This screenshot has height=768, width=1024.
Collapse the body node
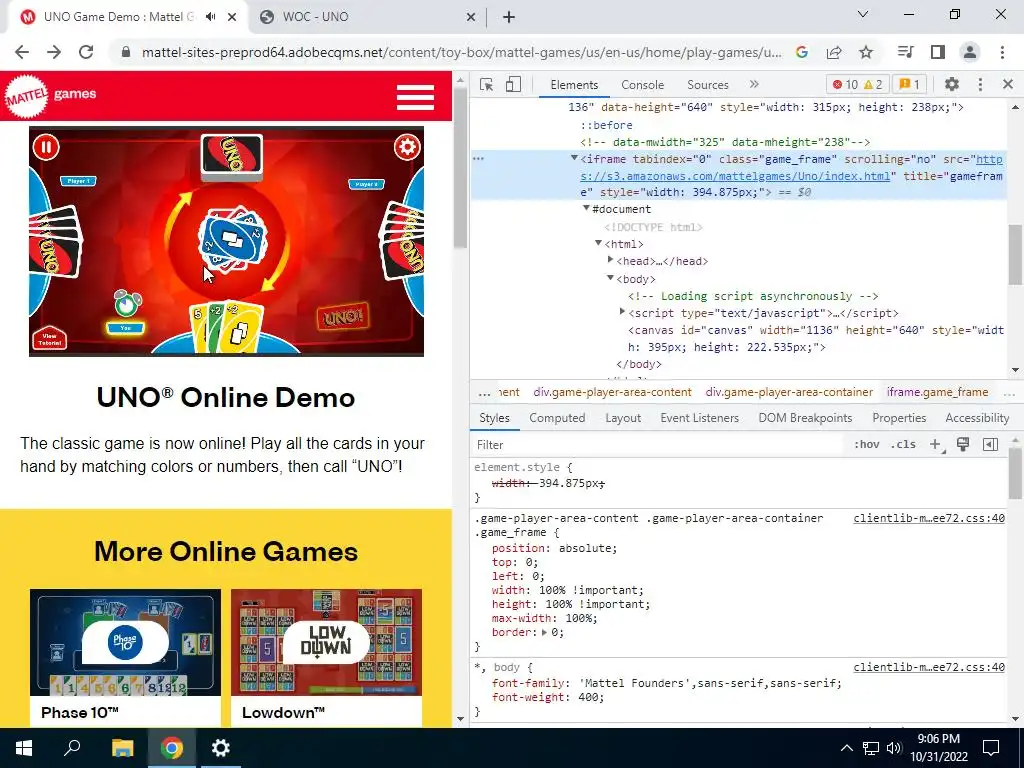pos(610,278)
